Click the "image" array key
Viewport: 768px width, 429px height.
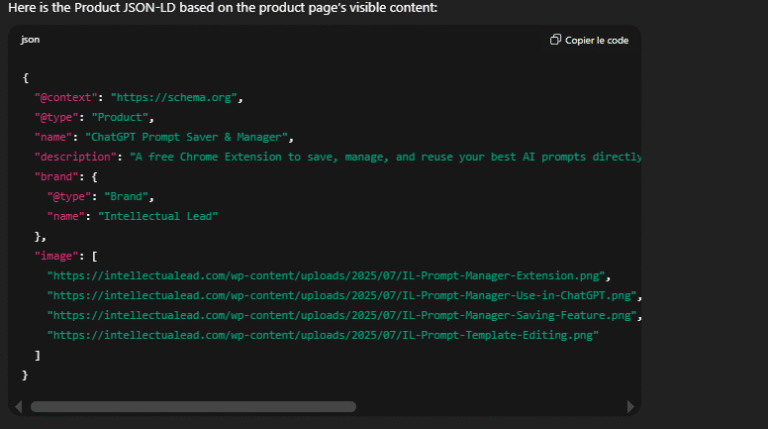[56, 256]
